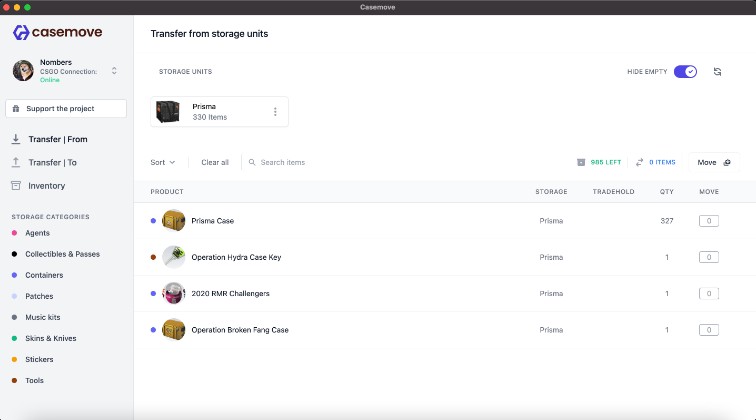Select the Patches category

click(39, 296)
